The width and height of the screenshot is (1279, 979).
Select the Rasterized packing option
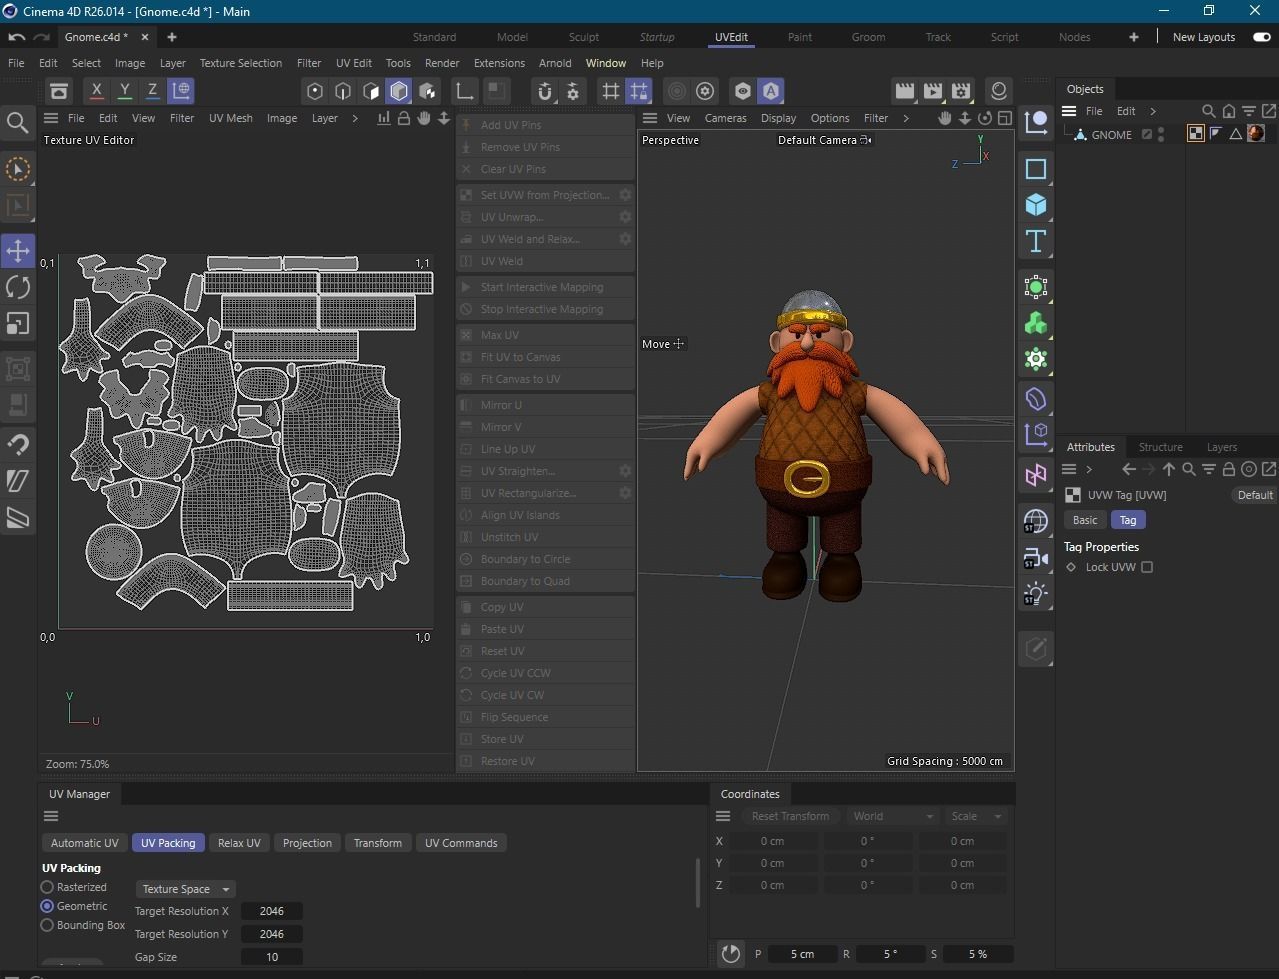coord(47,887)
